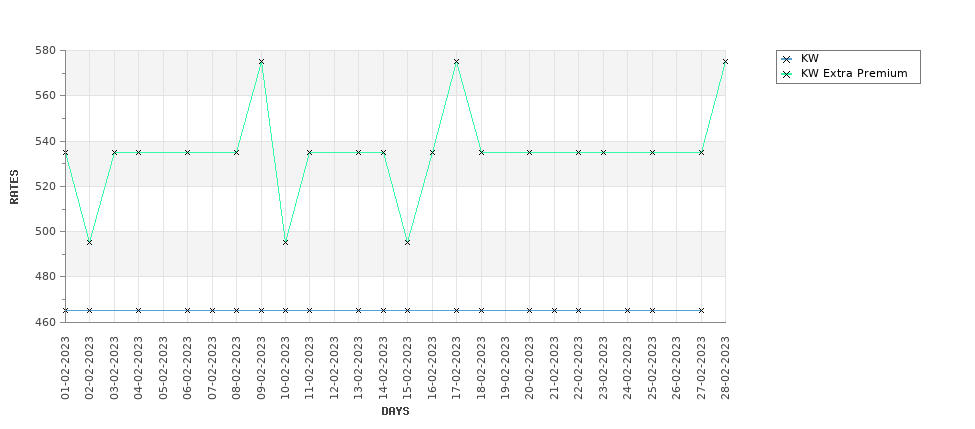Click the KW series point on 21-02-2023
975x429 pixels.
point(554,310)
